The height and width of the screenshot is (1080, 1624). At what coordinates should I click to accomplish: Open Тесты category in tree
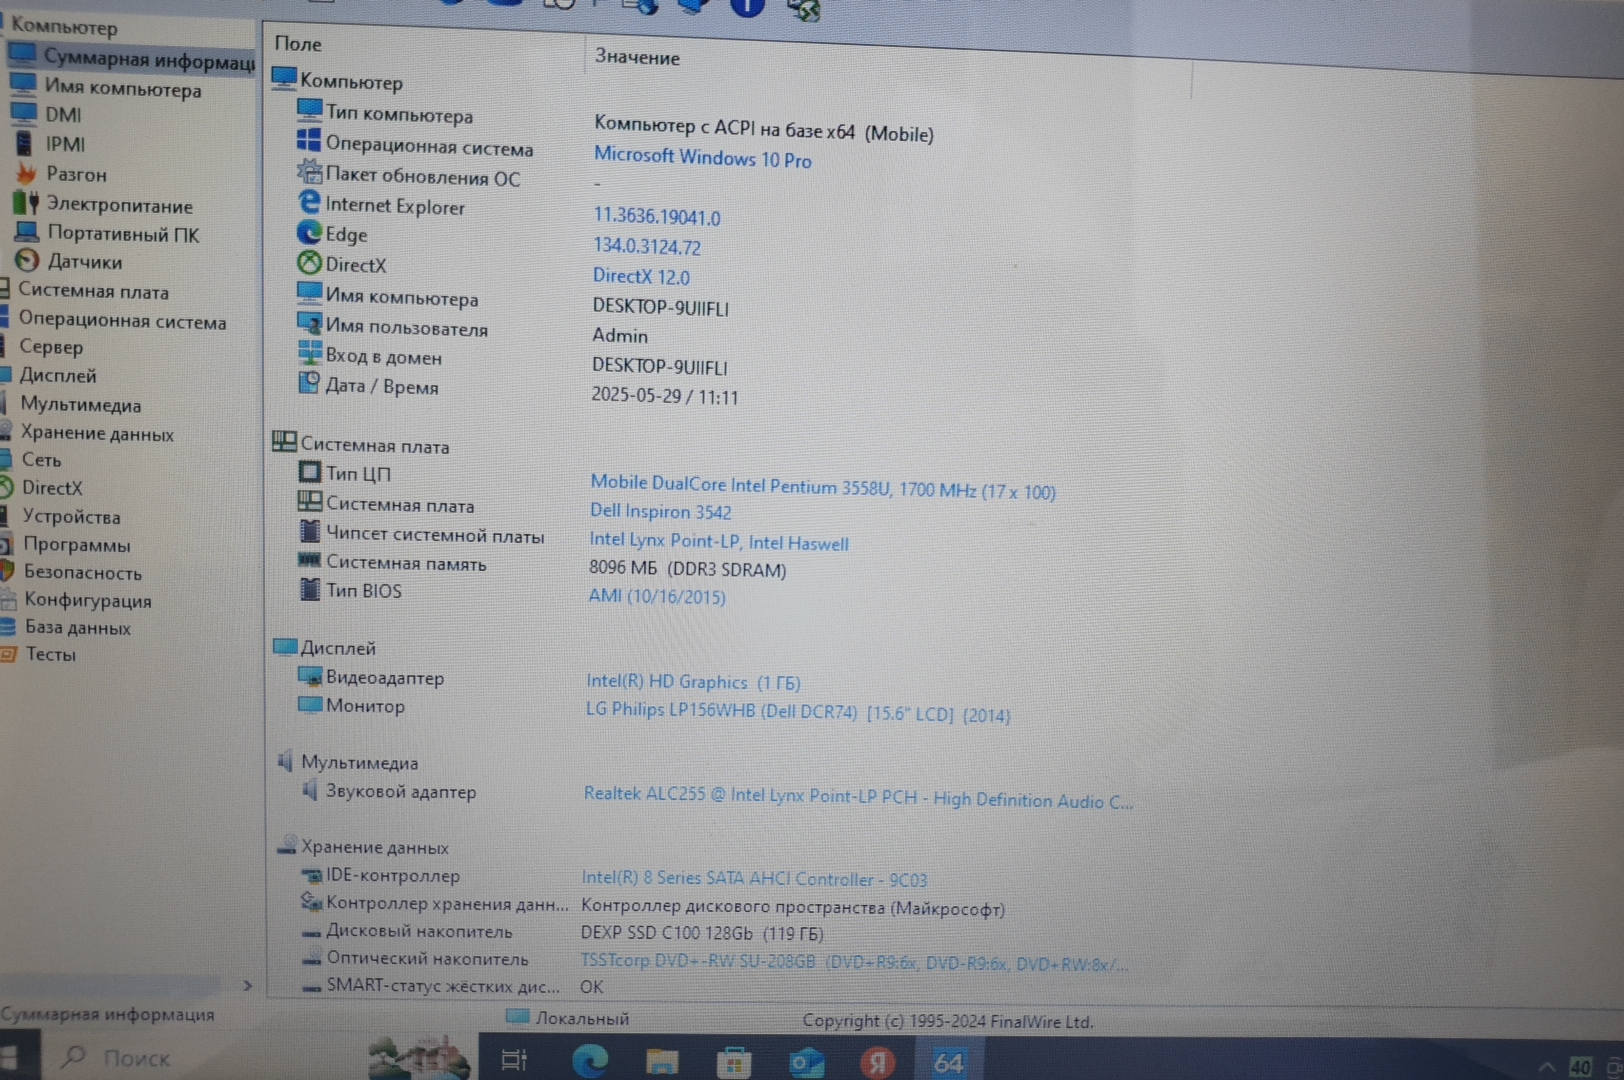point(50,654)
